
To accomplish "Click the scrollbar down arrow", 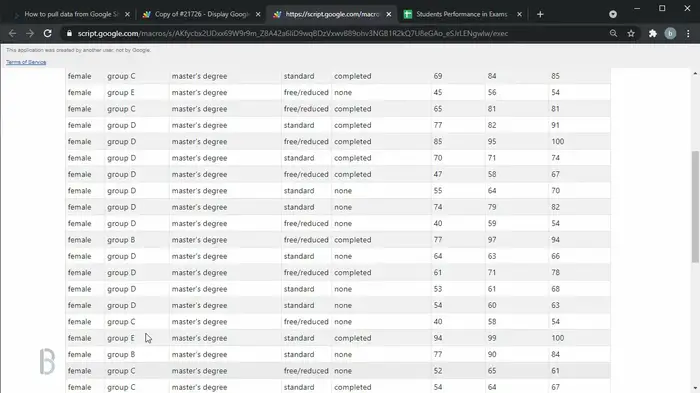I will click(695, 389).
